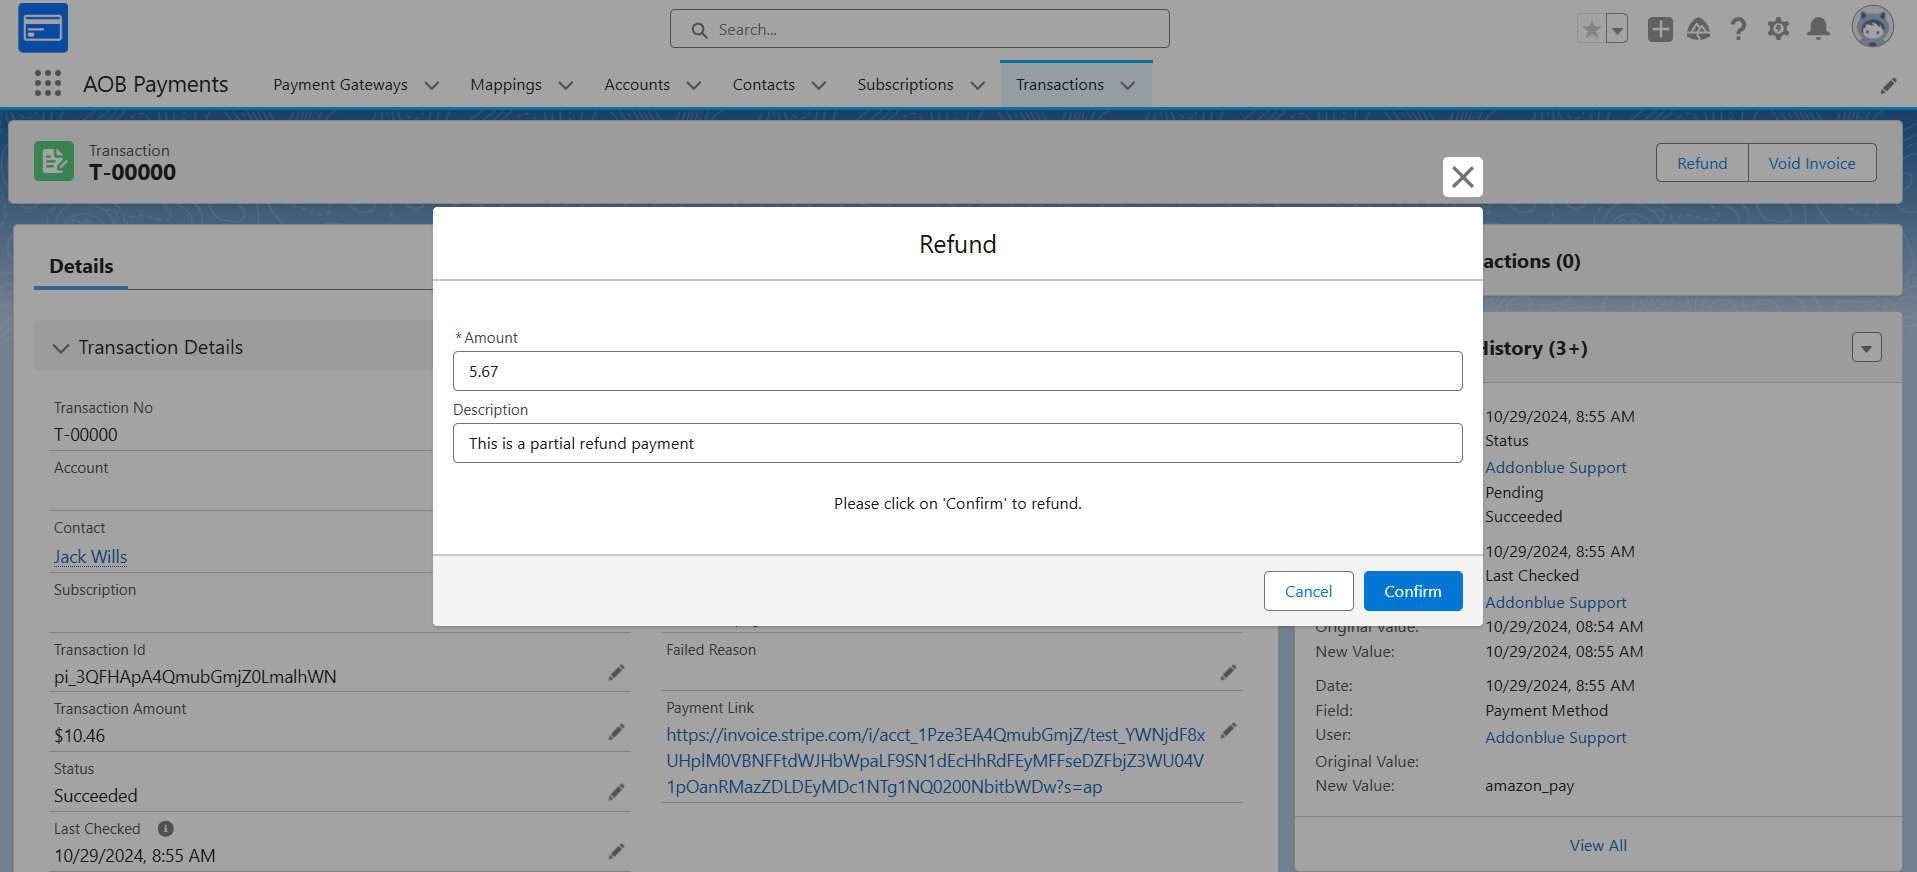The image size is (1917, 872).
Task: Click the Refund button in header
Action: coord(1702,163)
